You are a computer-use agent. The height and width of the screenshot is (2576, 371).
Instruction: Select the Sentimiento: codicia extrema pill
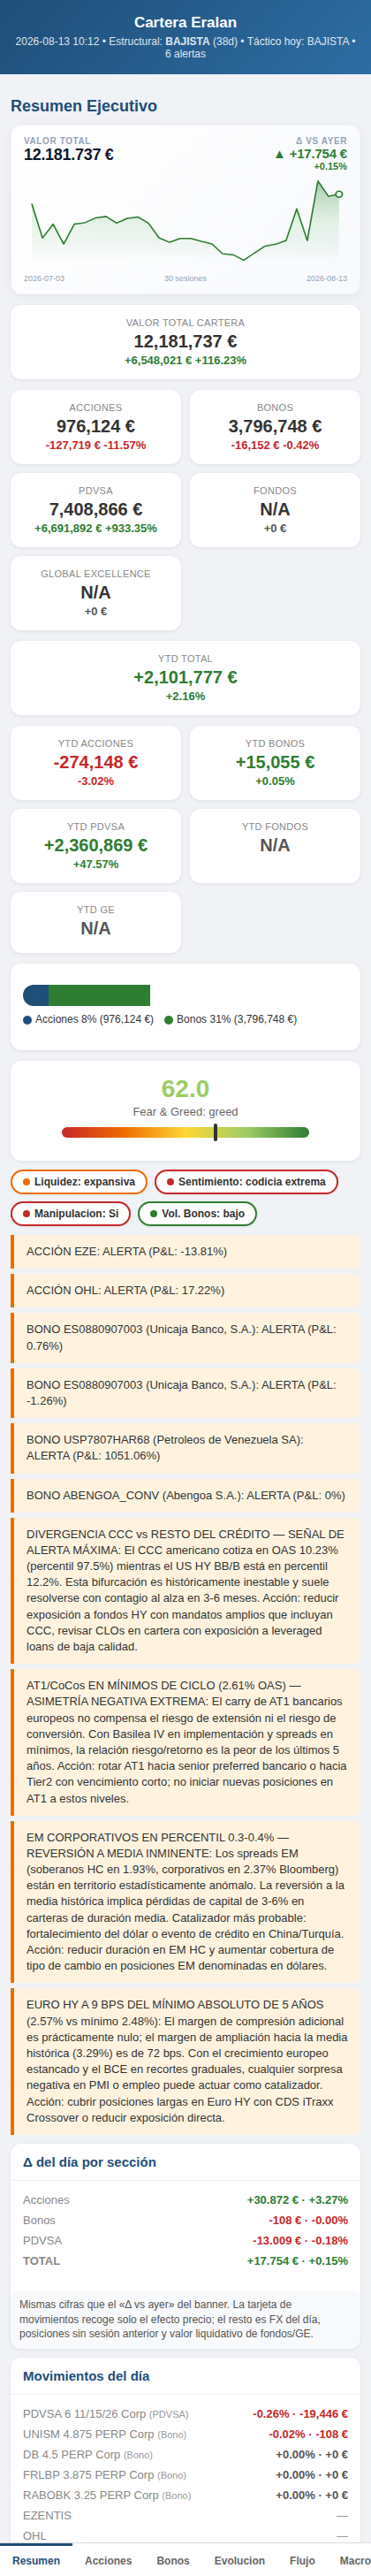tap(246, 1182)
